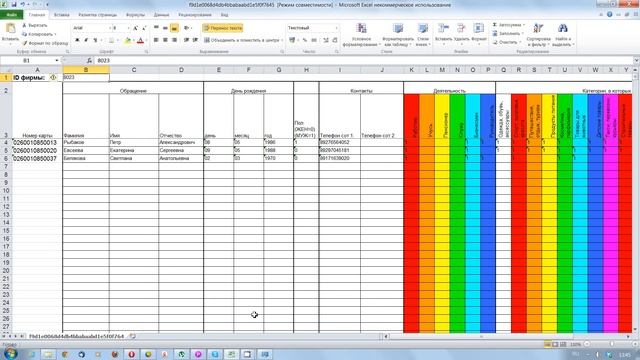Copy selection with Копировать
Viewport: 640px width, 360px height.
(39, 34)
